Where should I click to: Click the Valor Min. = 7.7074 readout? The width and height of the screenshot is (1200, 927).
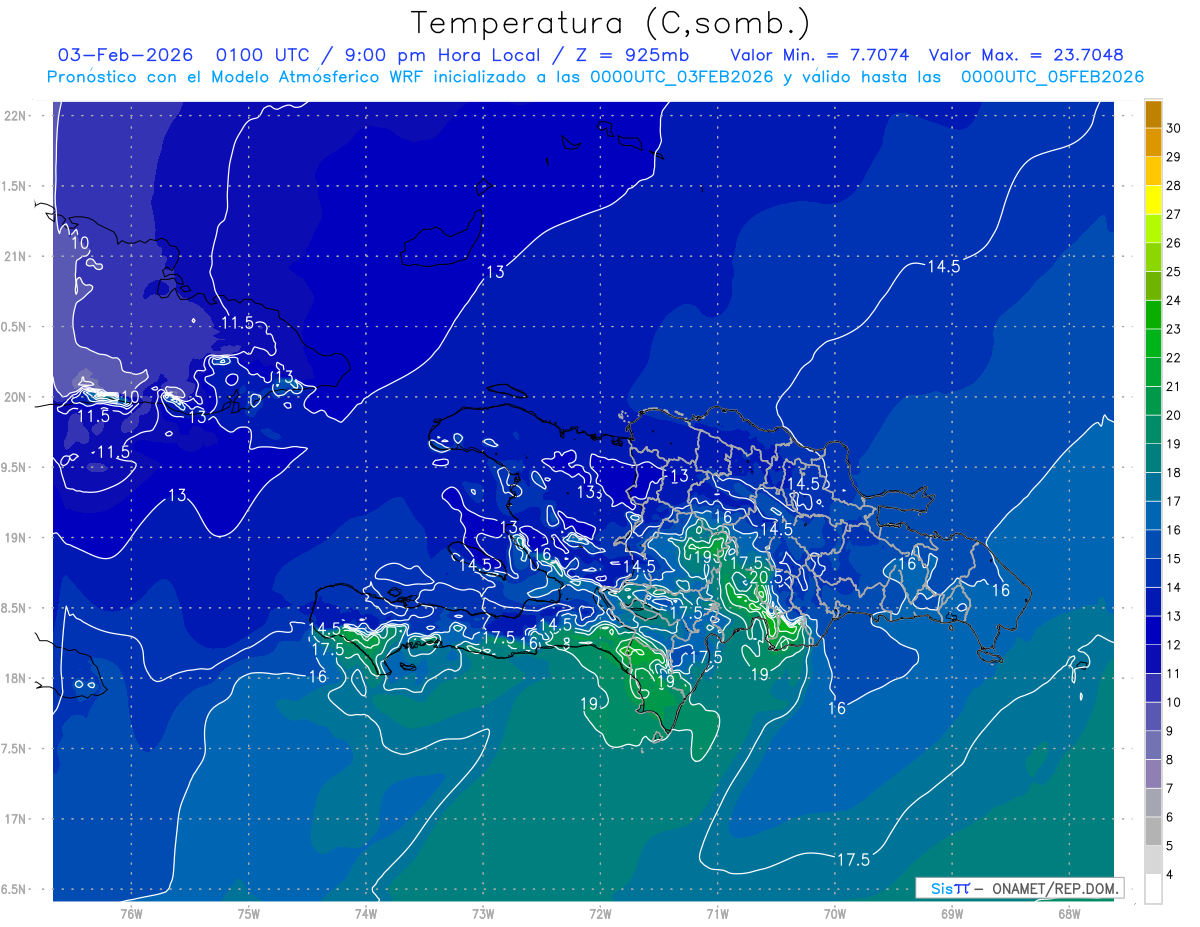click(x=820, y=55)
